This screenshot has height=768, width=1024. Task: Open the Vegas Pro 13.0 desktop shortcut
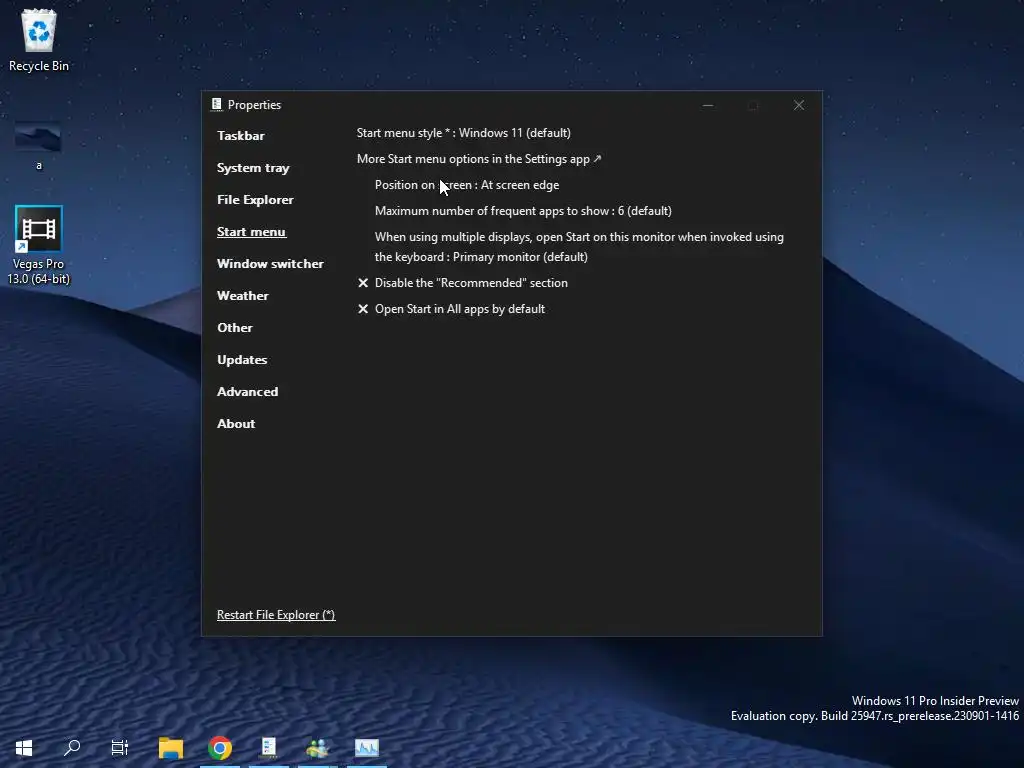[39, 245]
